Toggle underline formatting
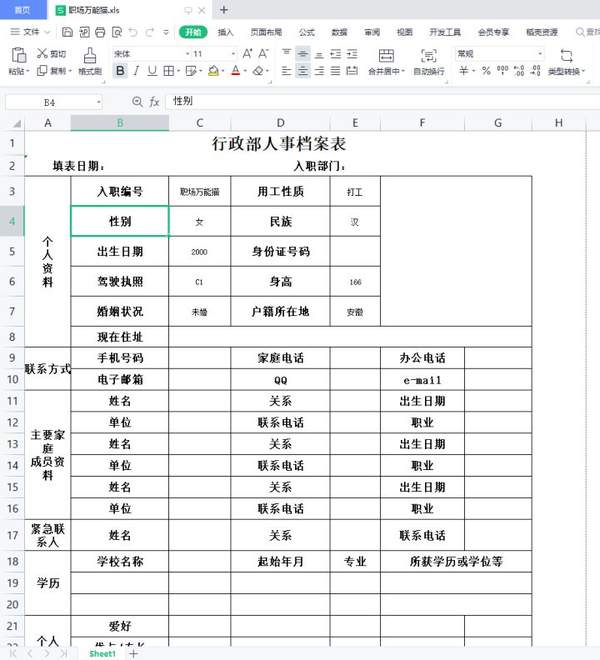 point(152,71)
